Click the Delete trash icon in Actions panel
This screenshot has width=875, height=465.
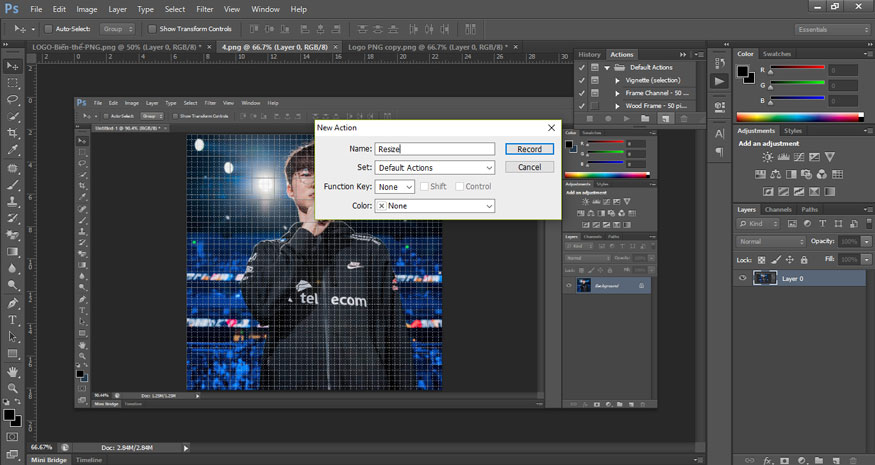pyautogui.click(x=684, y=119)
